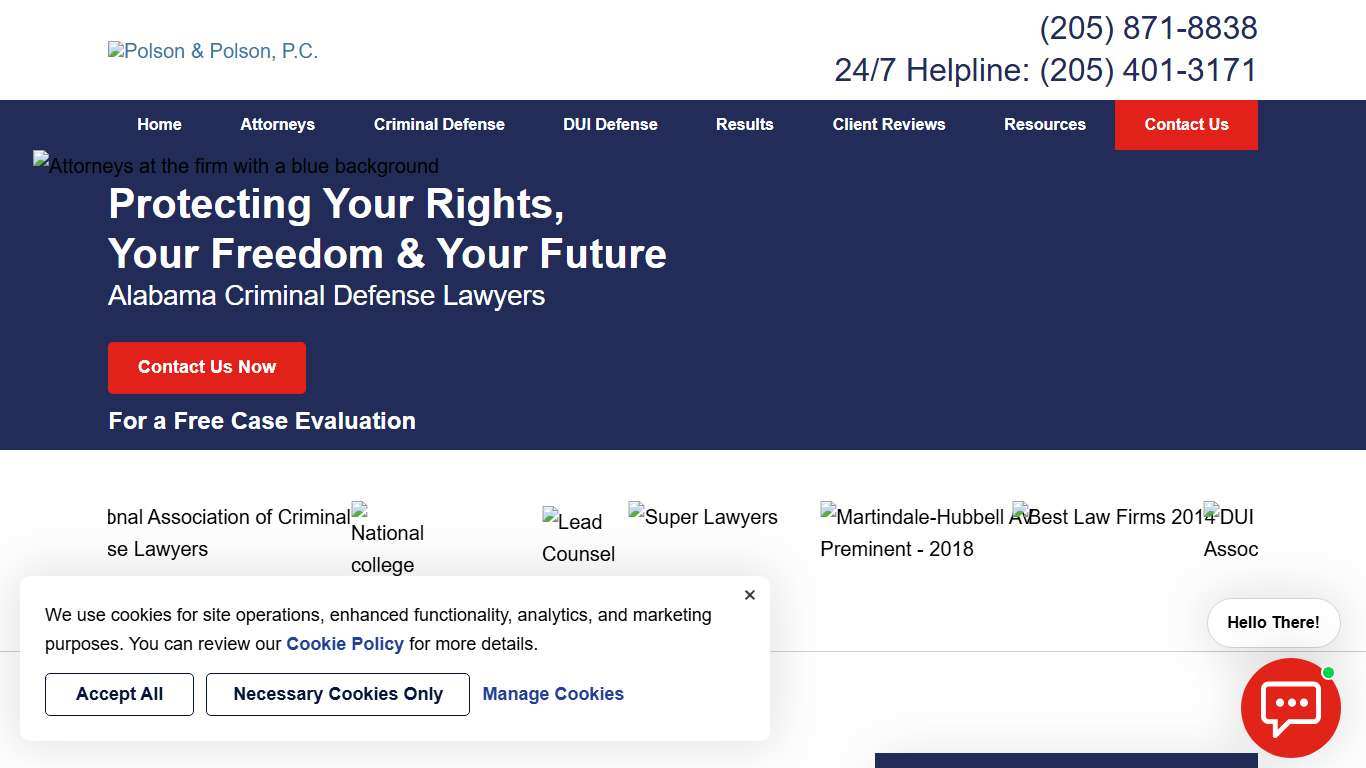This screenshot has width=1366, height=768.
Task: Open the Manage Cookies link
Action: (x=553, y=694)
